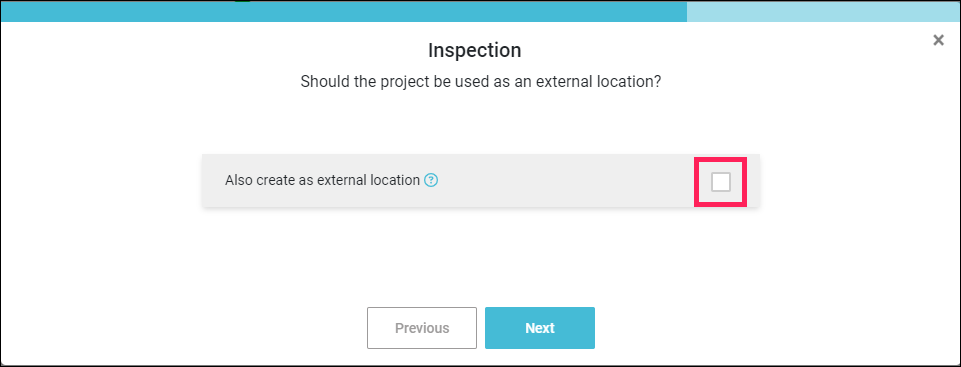961x367 pixels.
Task: Open the help tooltip beside external location
Action: tap(431, 180)
